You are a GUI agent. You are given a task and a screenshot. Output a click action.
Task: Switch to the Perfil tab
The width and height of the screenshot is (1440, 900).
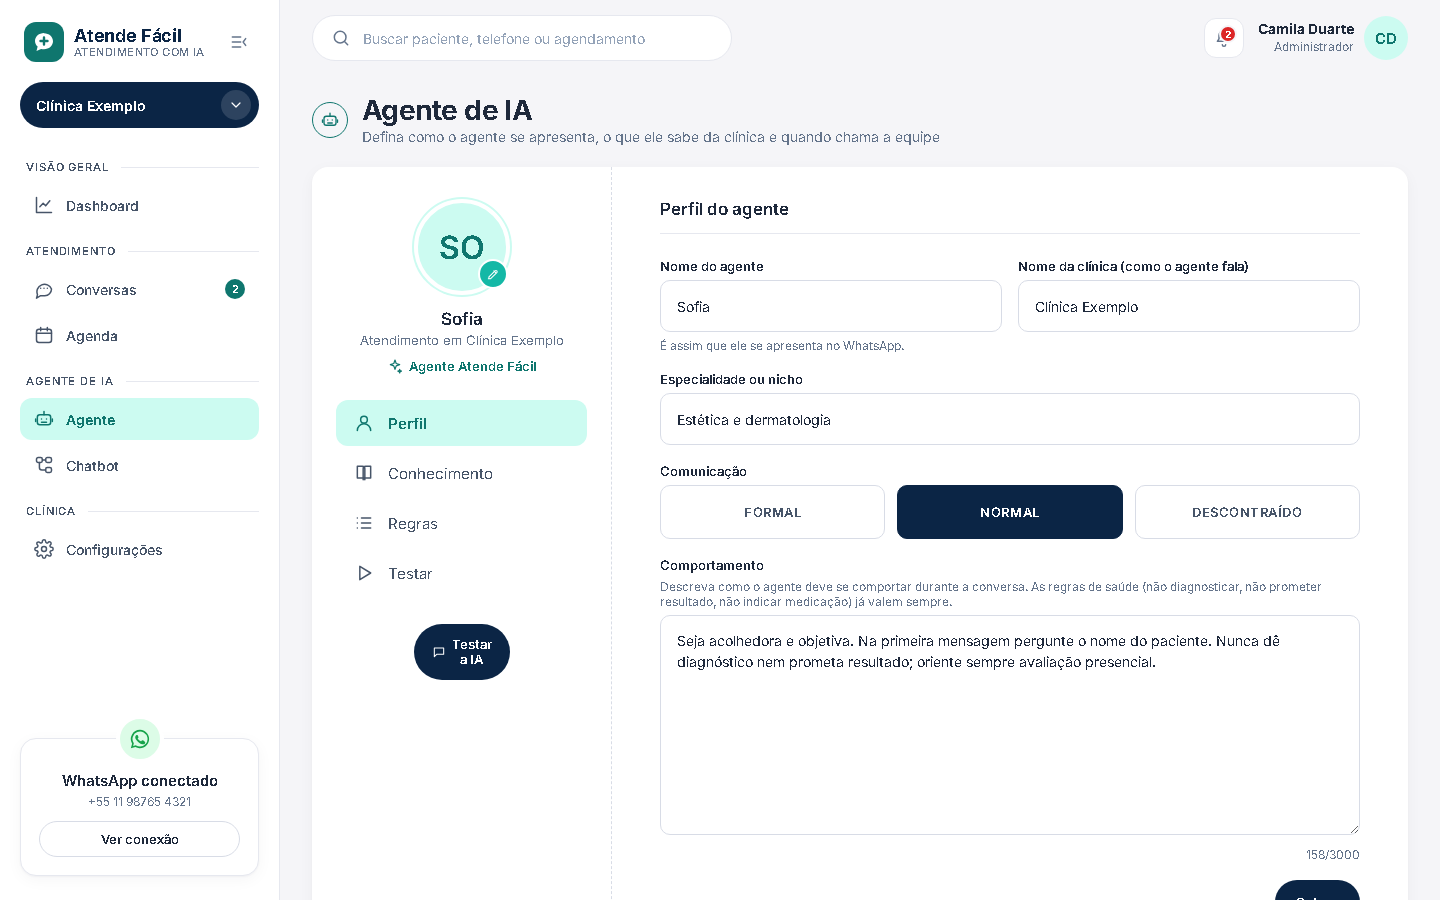461,423
